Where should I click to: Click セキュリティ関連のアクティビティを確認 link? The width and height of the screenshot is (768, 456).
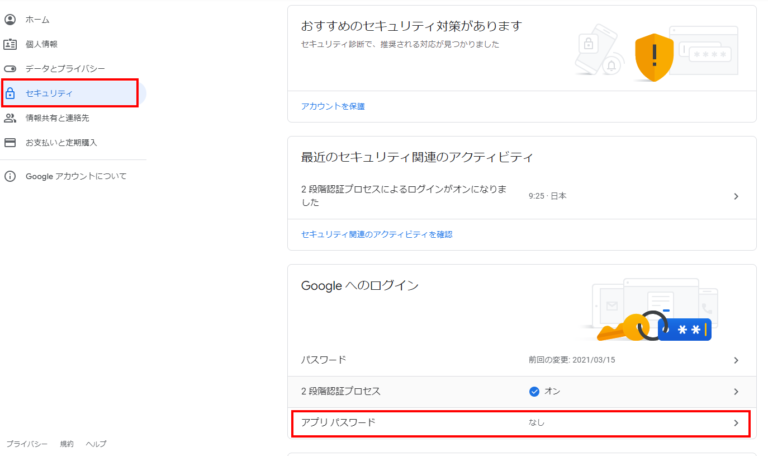click(377, 234)
